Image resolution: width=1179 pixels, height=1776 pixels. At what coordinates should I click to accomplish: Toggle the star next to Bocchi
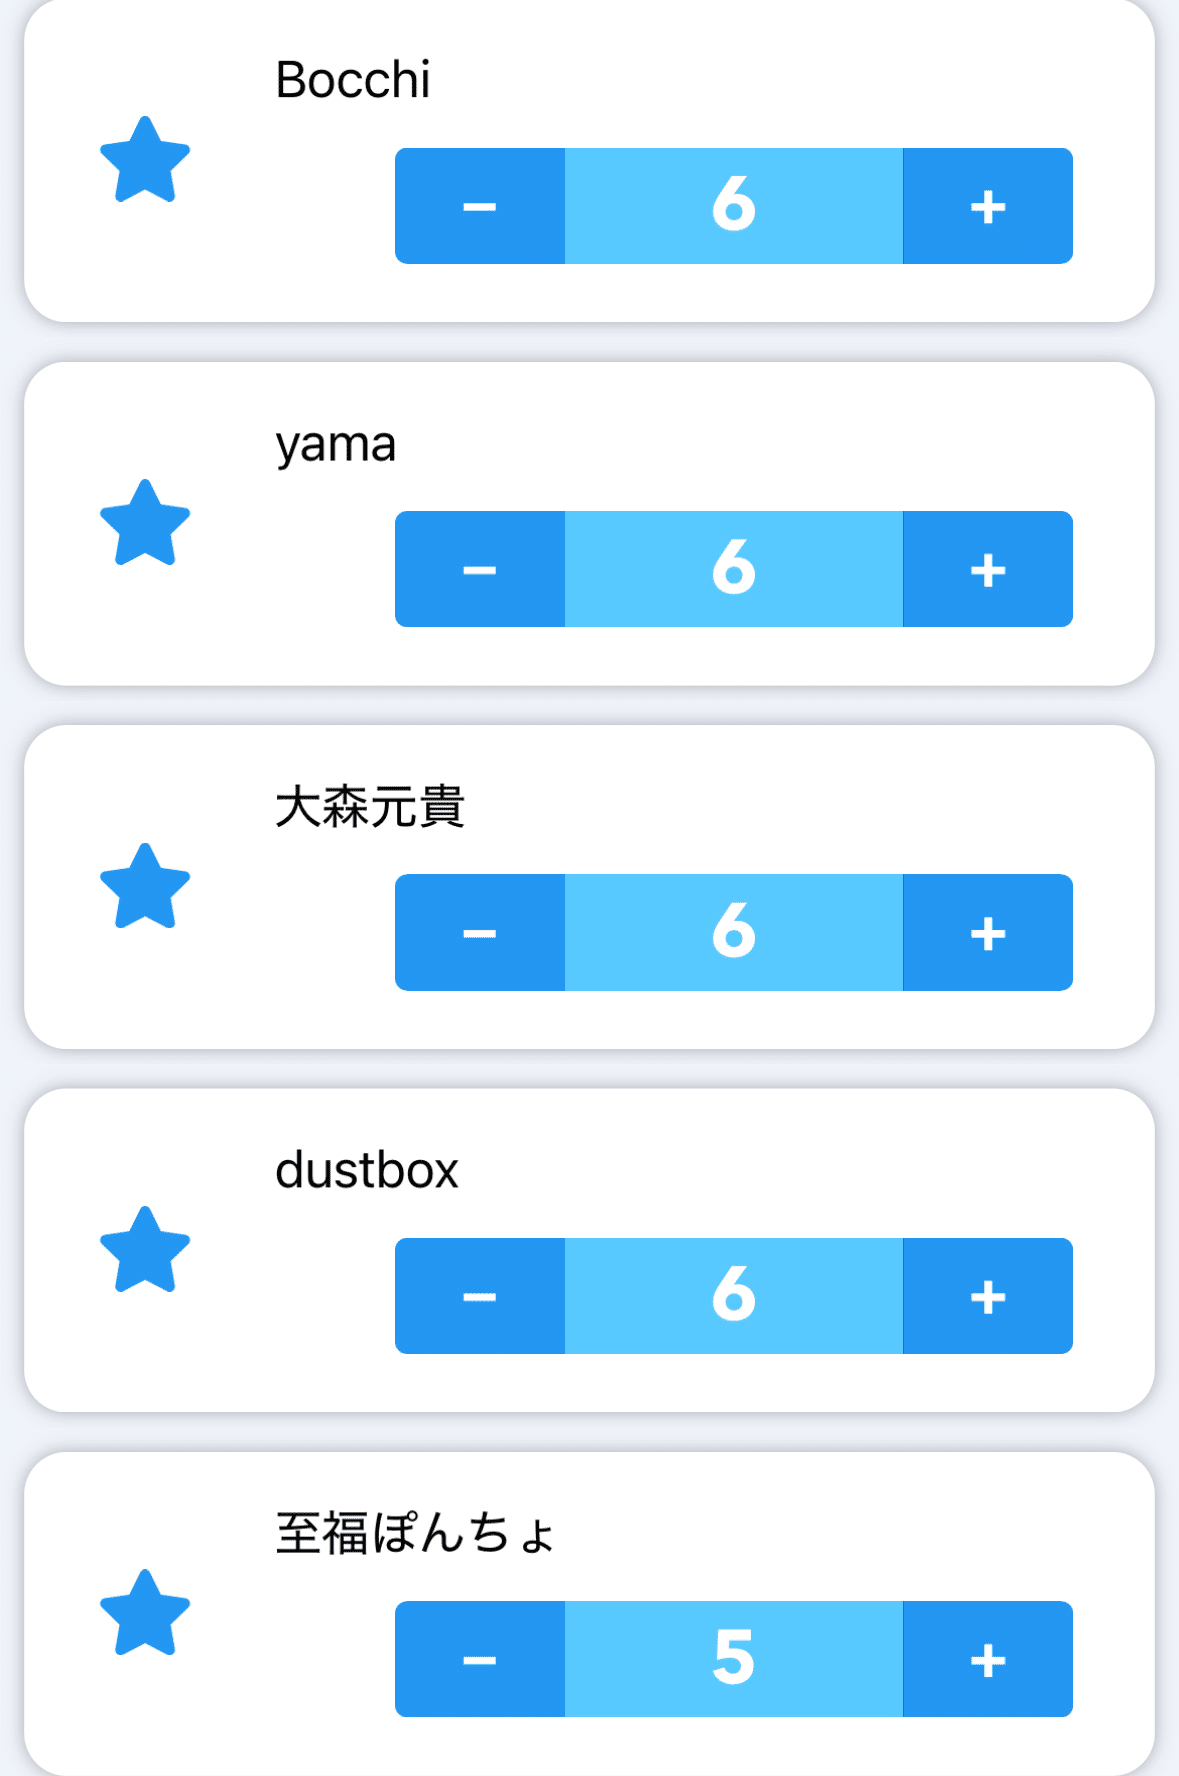(145, 160)
